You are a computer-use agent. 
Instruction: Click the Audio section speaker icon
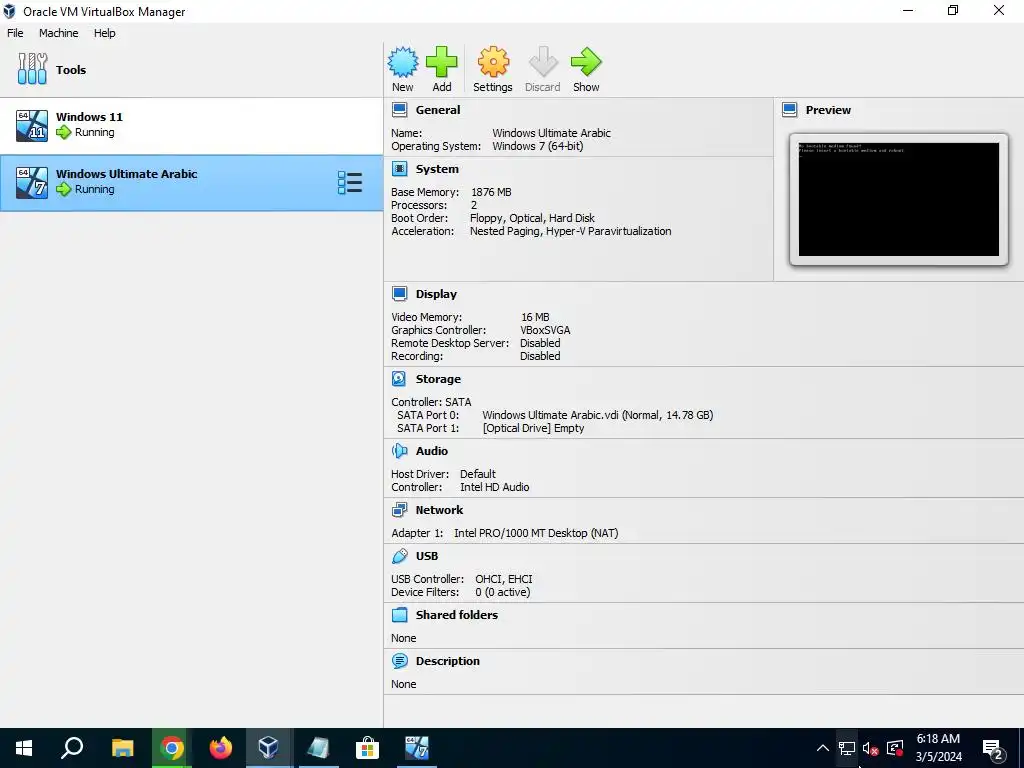tap(400, 451)
